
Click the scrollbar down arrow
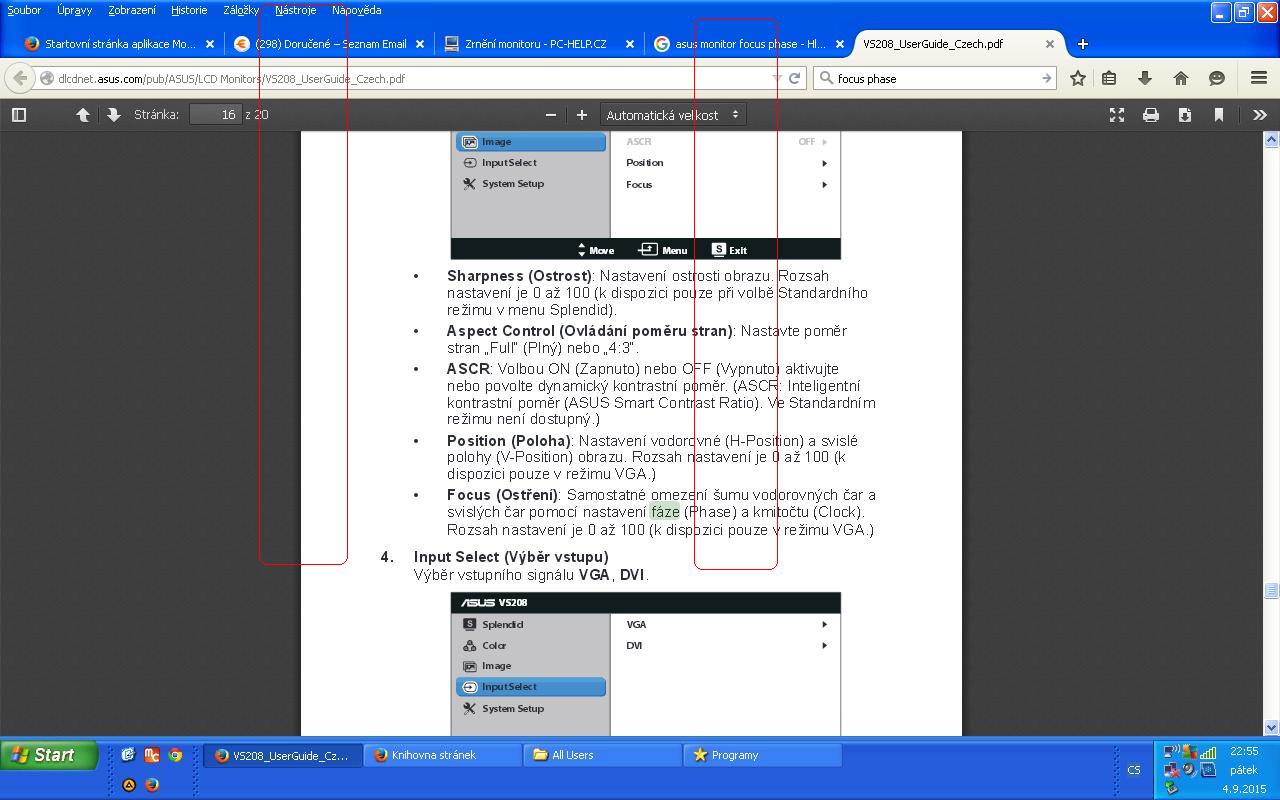(x=1272, y=728)
